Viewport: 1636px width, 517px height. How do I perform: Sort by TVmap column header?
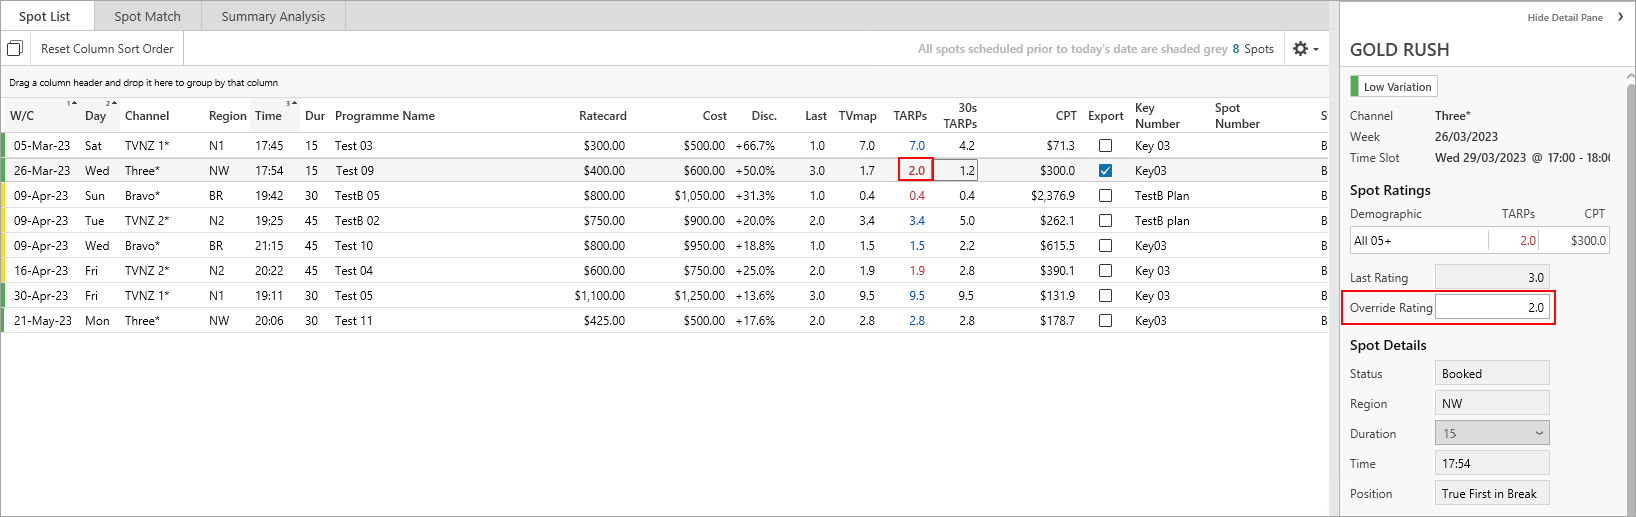click(x=857, y=116)
